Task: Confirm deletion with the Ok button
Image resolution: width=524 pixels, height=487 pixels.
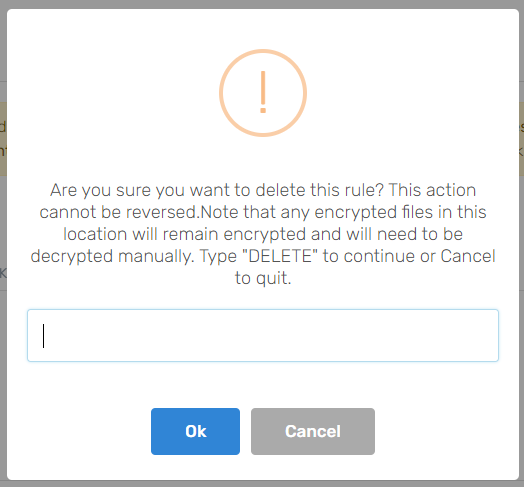Action: (195, 431)
